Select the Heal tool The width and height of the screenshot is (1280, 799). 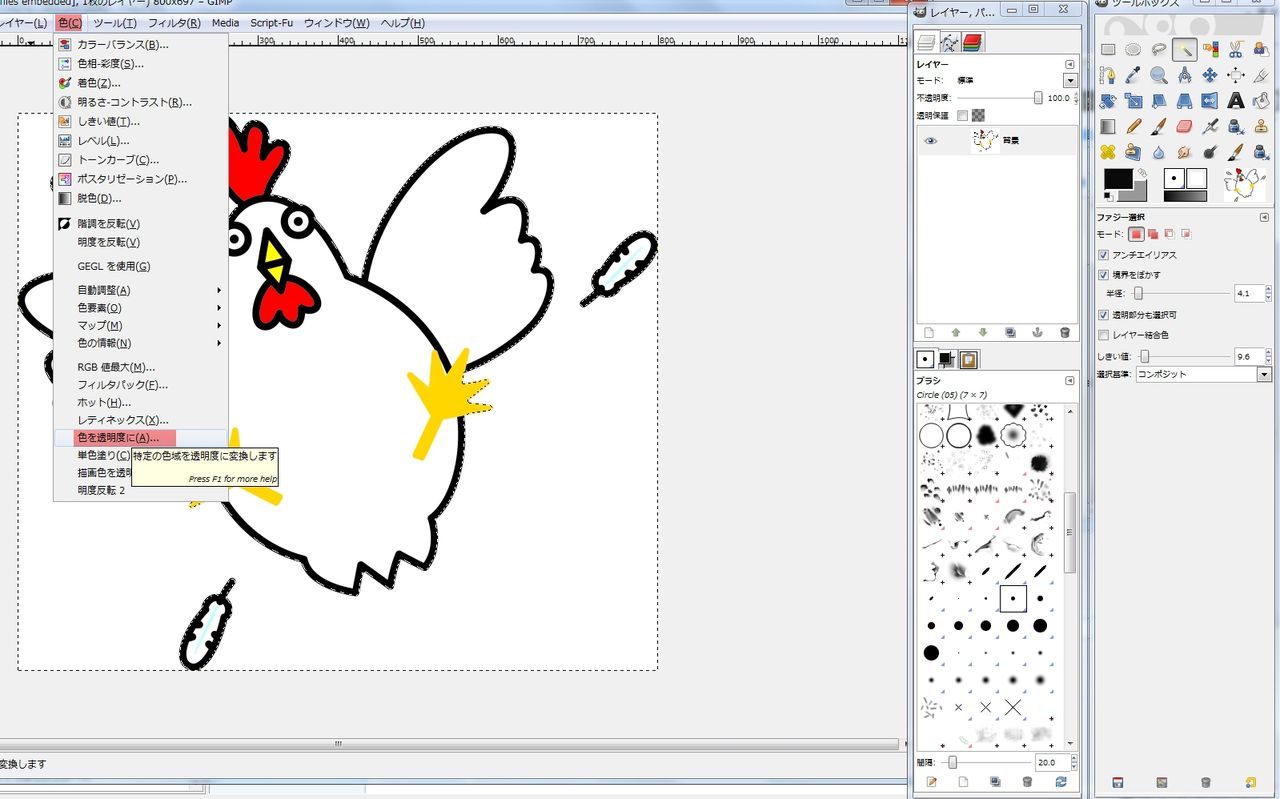[x=1108, y=153]
